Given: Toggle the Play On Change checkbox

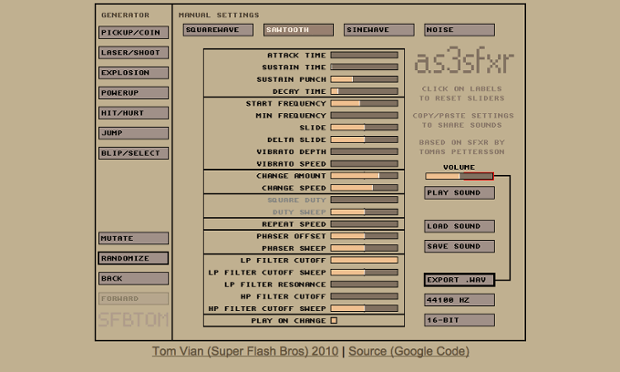Looking at the screenshot, I should 334,321.
